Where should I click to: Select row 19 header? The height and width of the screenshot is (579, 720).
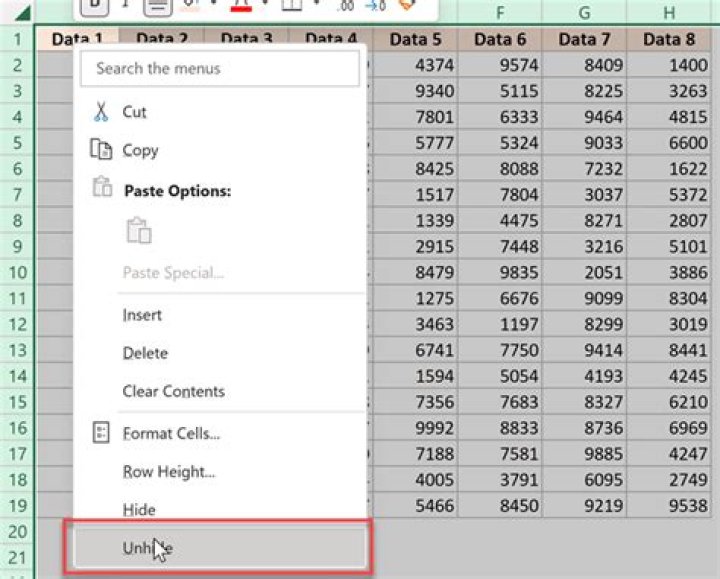click(x=17, y=506)
